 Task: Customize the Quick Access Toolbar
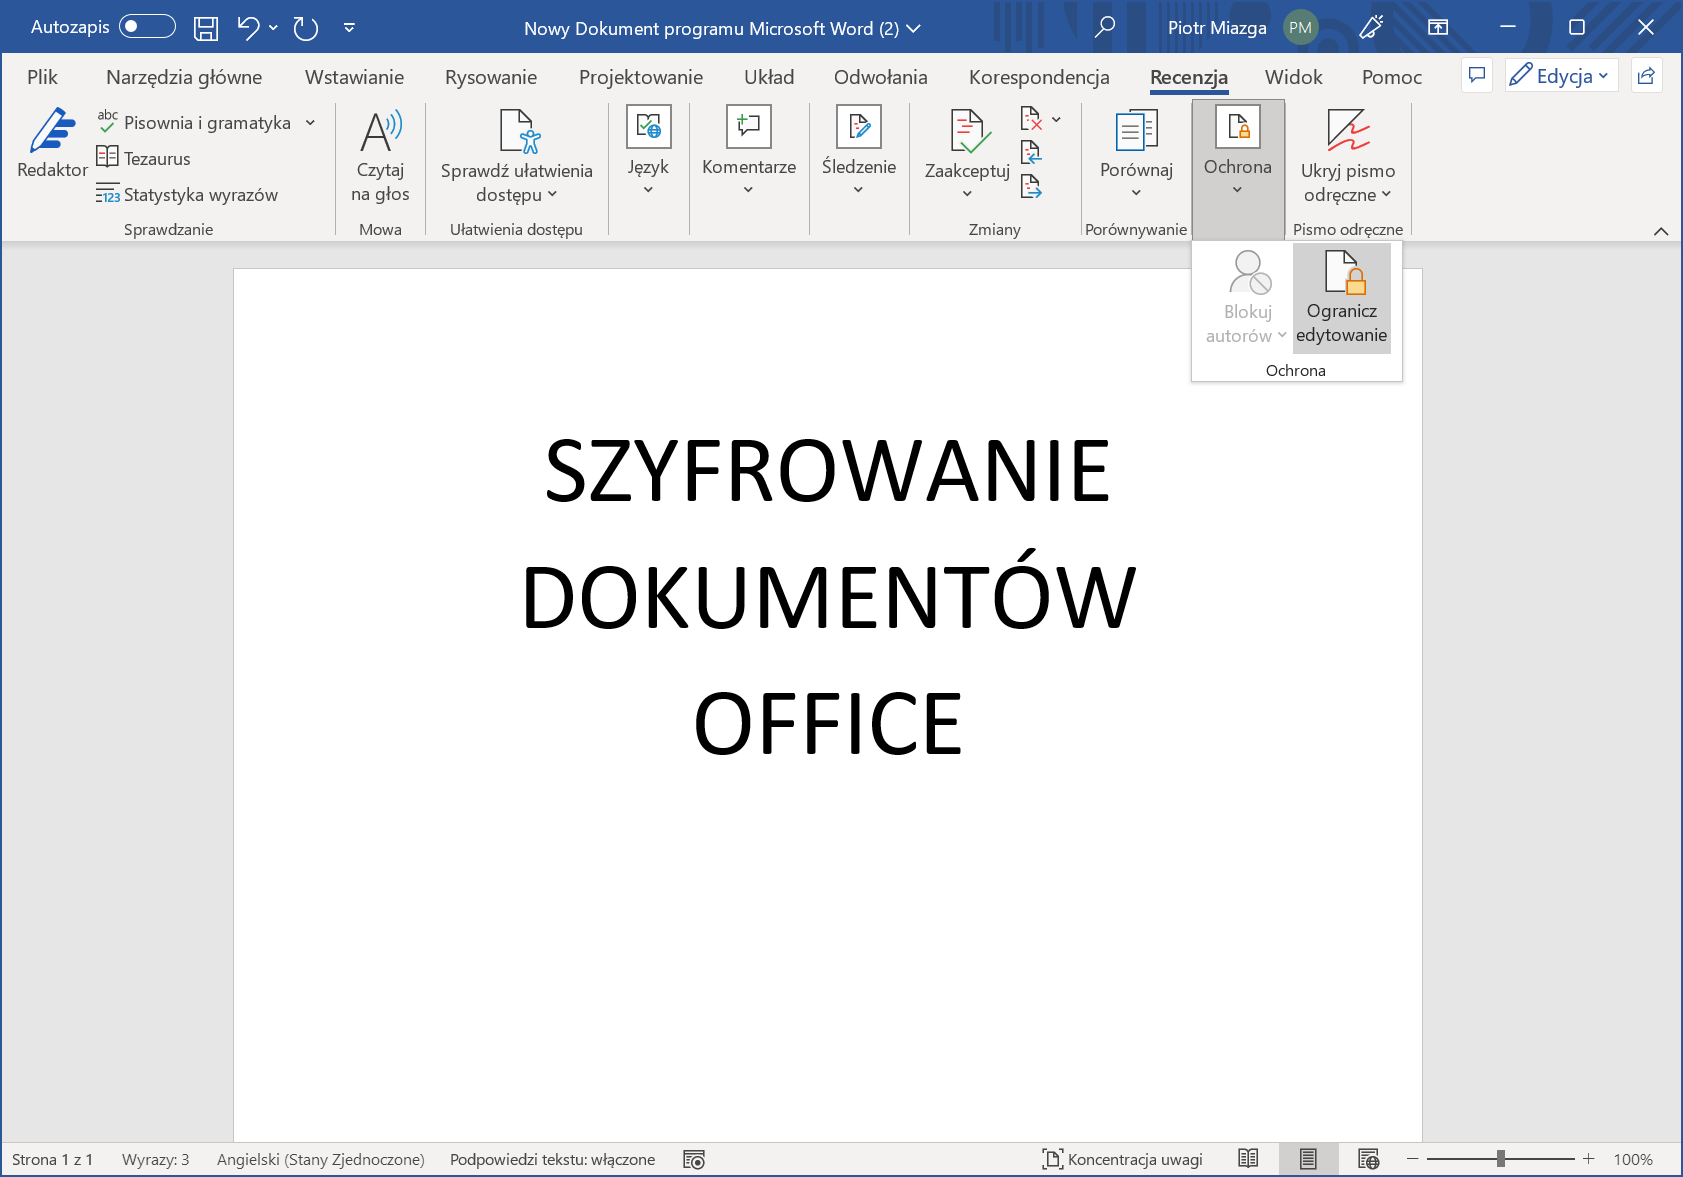(349, 28)
